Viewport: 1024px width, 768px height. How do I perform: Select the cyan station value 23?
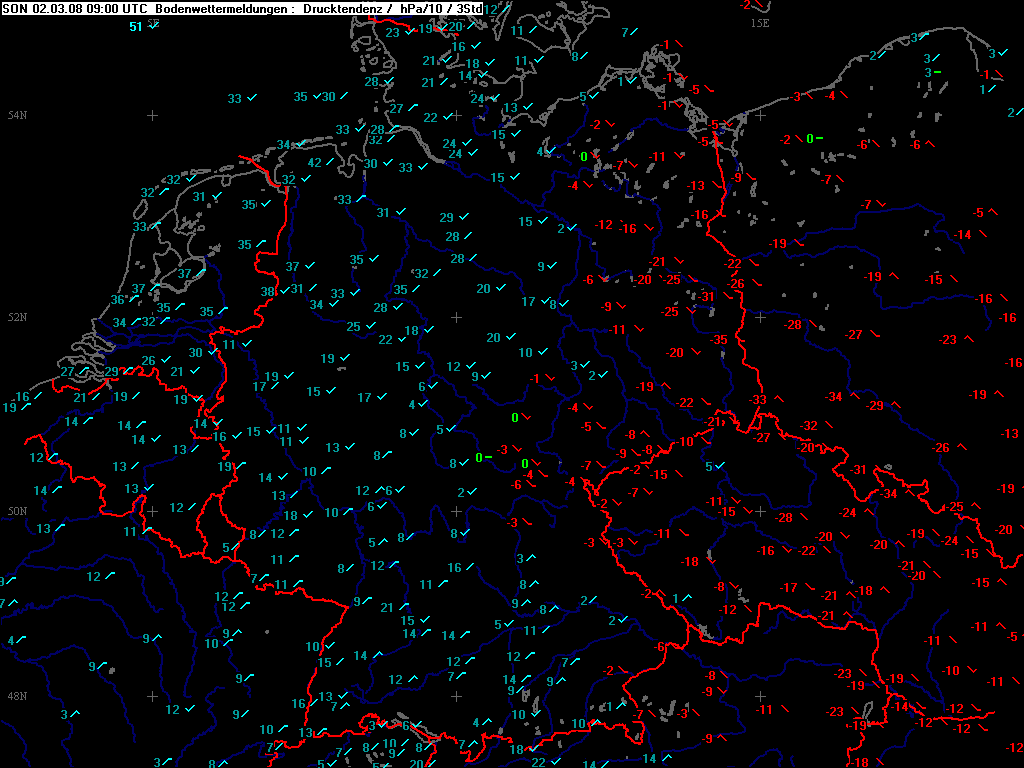click(x=393, y=33)
